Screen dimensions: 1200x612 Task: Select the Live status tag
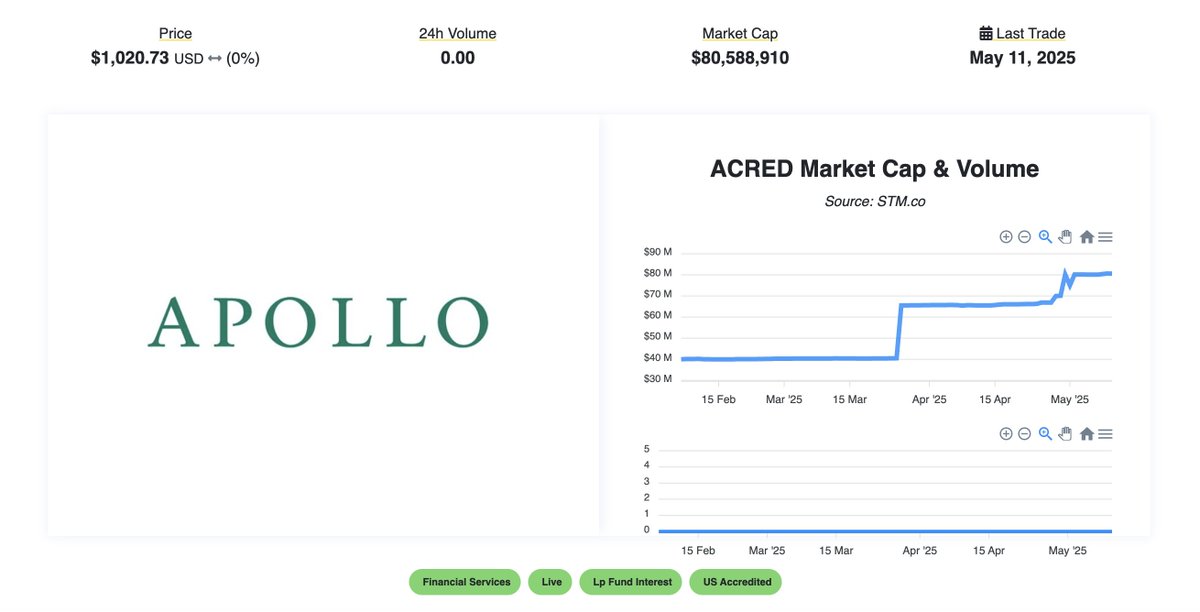click(x=551, y=582)
